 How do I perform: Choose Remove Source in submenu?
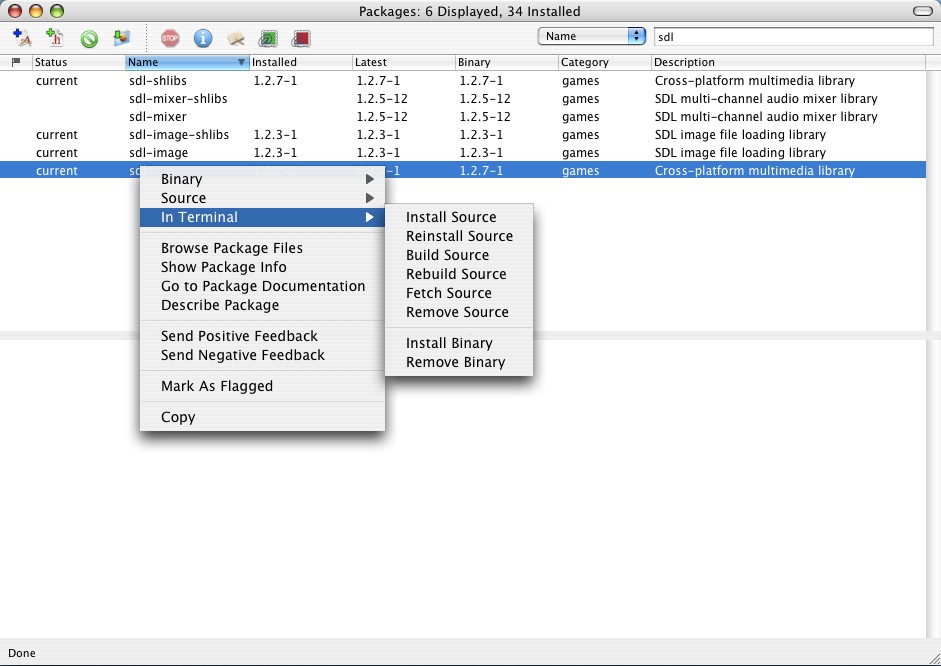pos(459,312)
